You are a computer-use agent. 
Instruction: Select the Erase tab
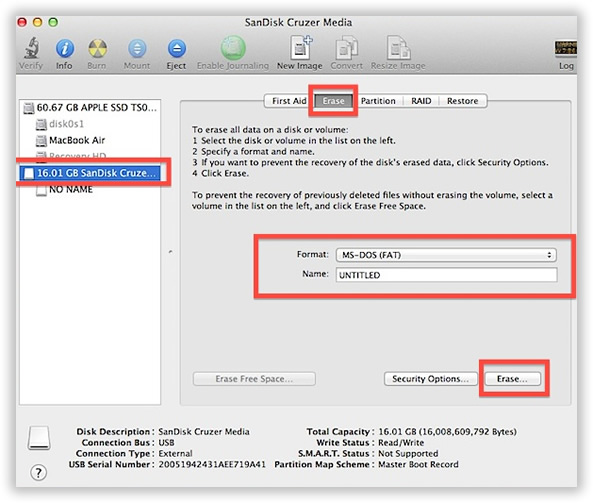pyautogui.click(x=333, y=101)
